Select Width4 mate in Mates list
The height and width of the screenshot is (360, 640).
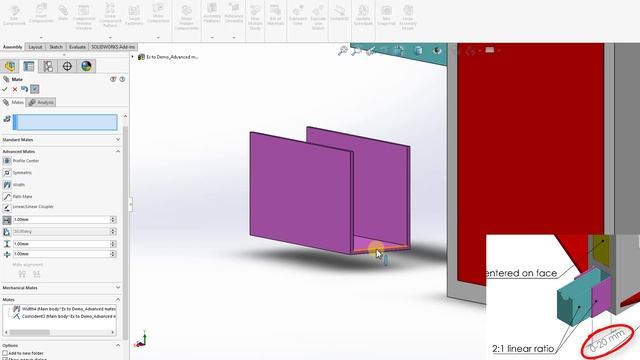(x=64, y=309)
